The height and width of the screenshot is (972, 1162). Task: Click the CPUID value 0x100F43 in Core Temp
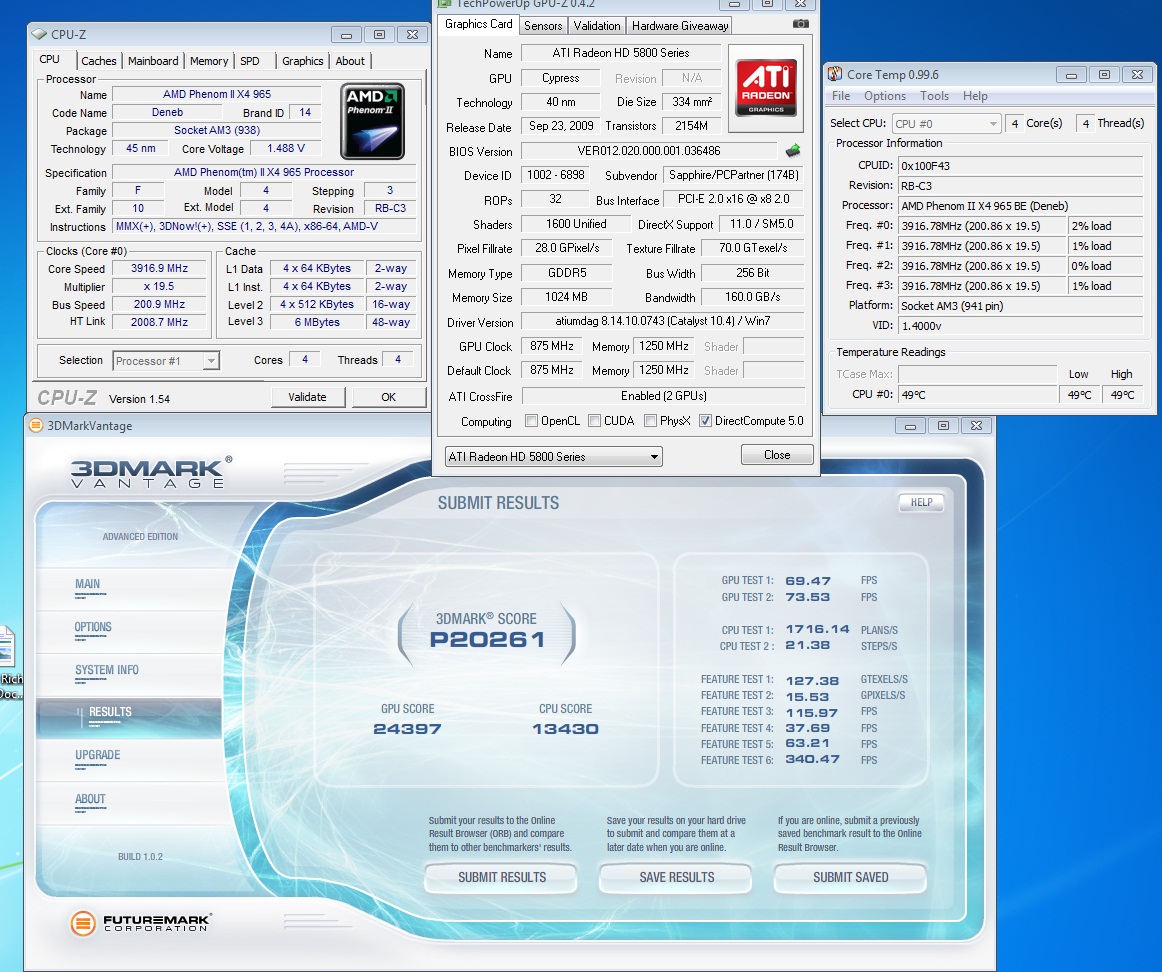tap(1020, 166)
